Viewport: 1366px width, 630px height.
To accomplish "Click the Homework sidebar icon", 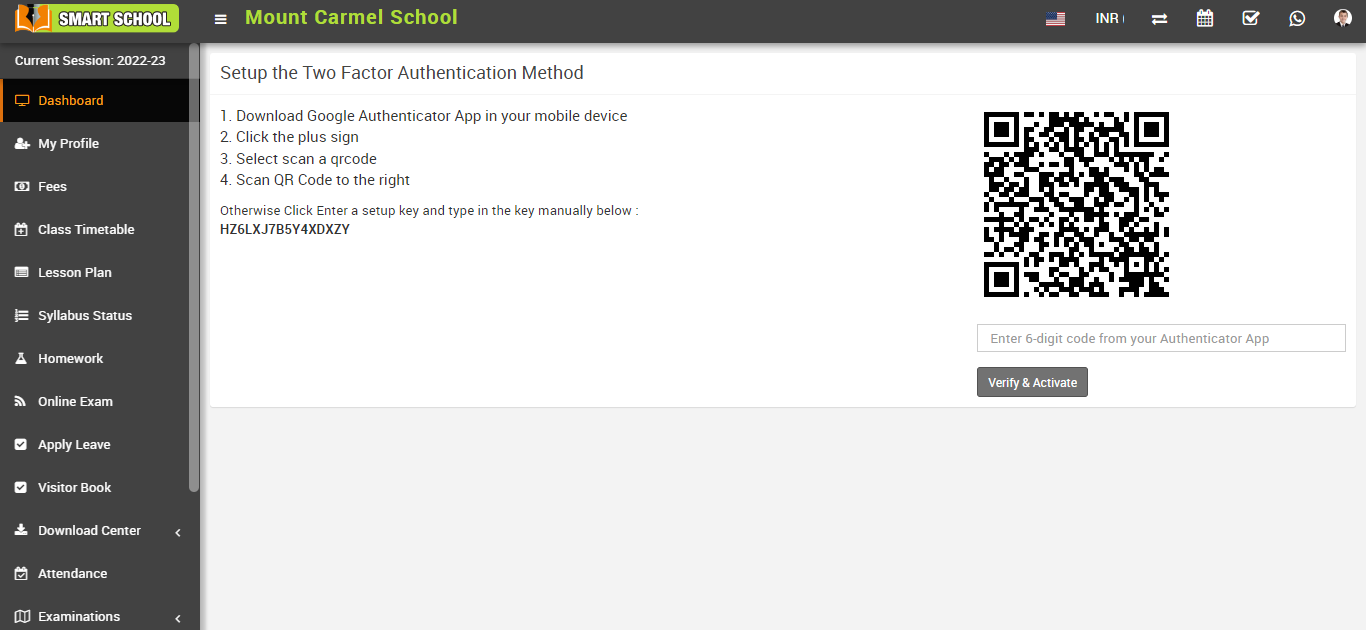I will click(x=22, y=358).
